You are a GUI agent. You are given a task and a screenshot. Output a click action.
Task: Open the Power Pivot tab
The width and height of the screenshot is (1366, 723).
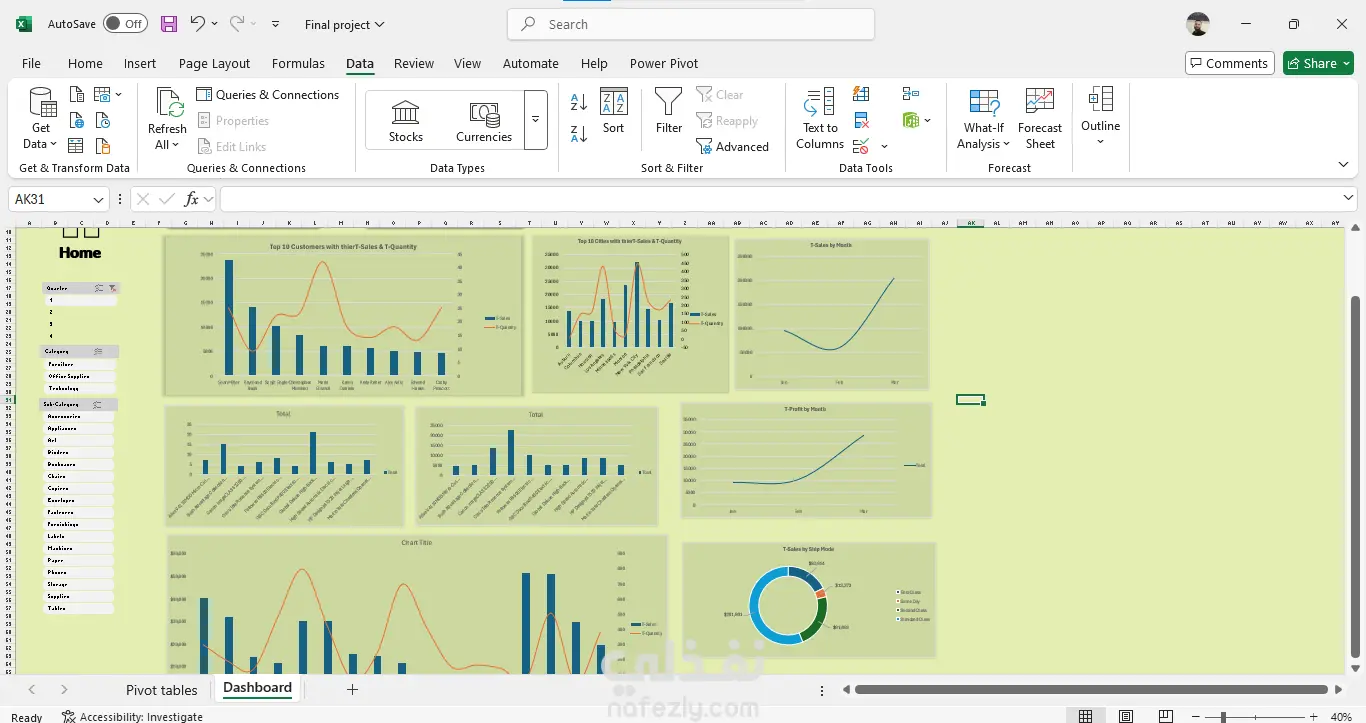coord(664,63)
